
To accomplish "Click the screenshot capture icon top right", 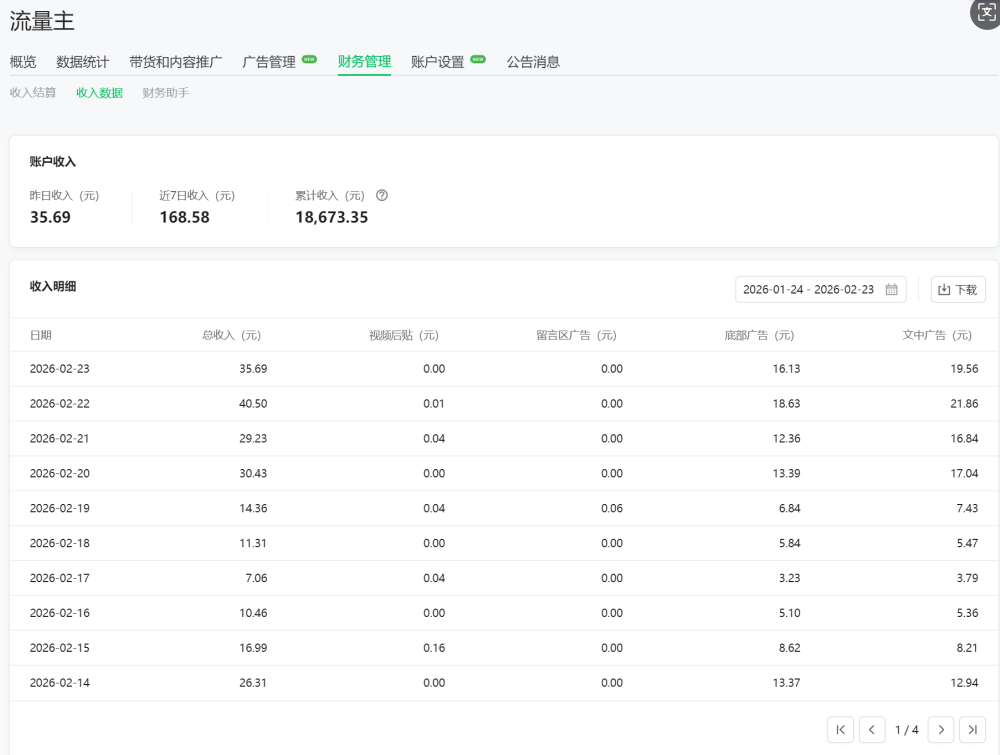I will 986,13.
